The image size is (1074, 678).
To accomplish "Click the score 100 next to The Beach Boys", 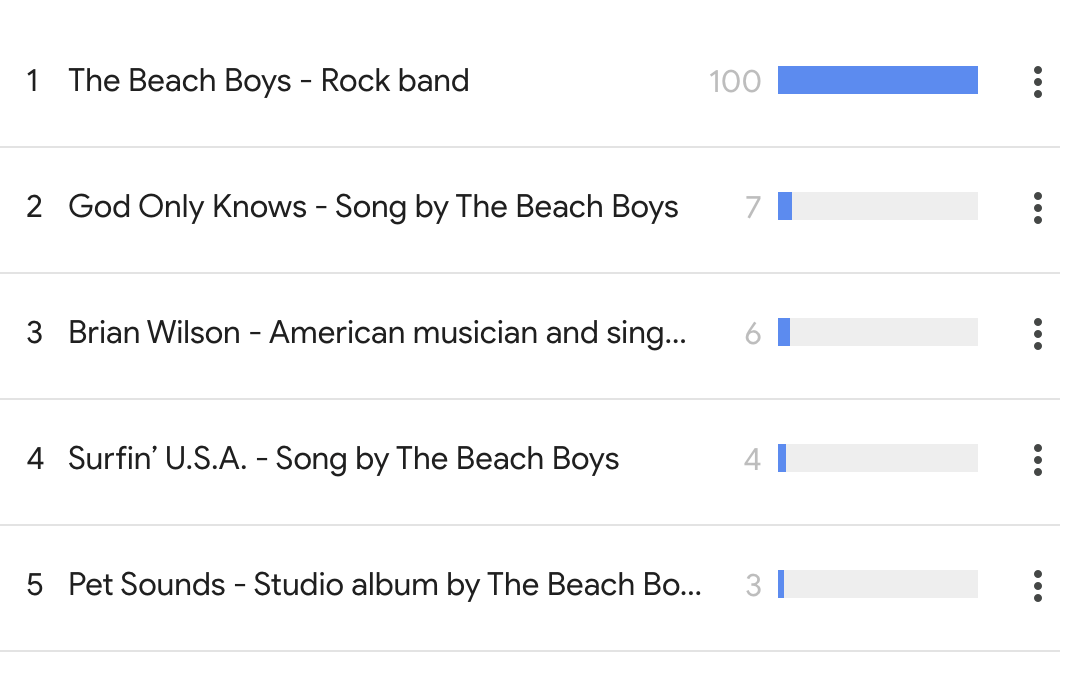I will (x=735, y=81).
